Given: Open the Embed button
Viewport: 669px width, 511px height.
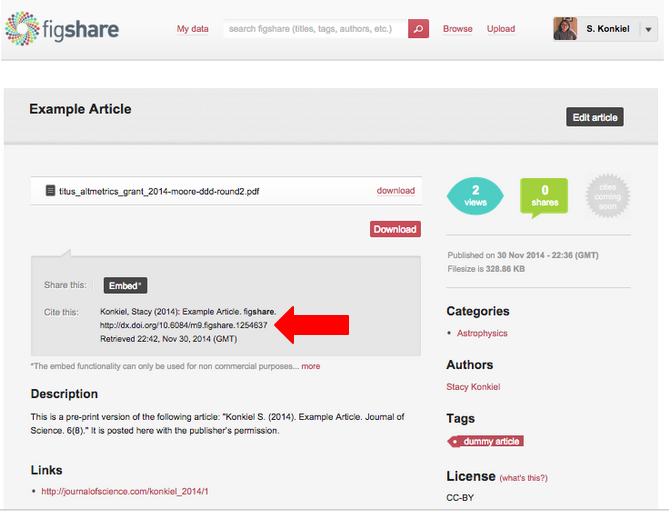Looking at the screenshot, I should (x=125, y=285).
